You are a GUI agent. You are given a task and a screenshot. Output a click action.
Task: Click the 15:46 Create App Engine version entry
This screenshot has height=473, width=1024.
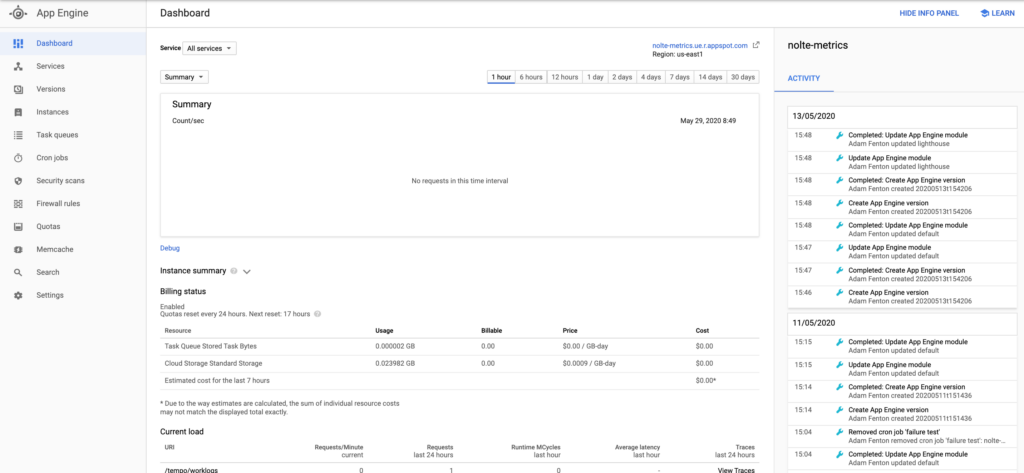click(x=902, y=297)
